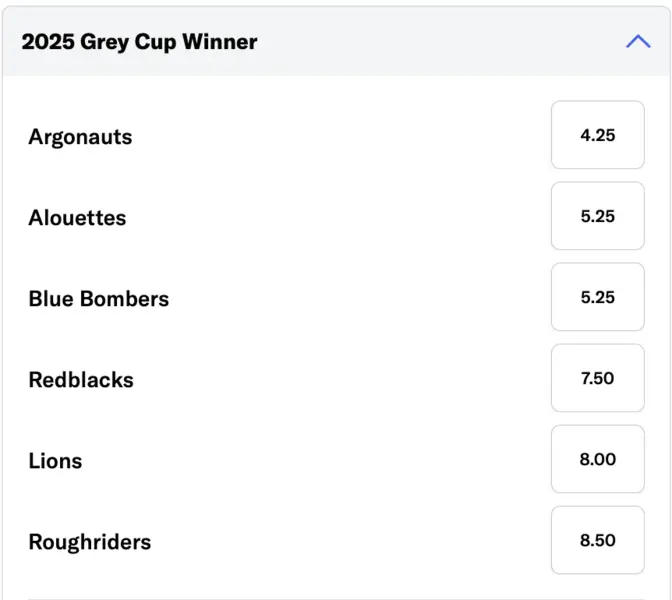Tap the 7.50 odds box

(x=597, y=378)
